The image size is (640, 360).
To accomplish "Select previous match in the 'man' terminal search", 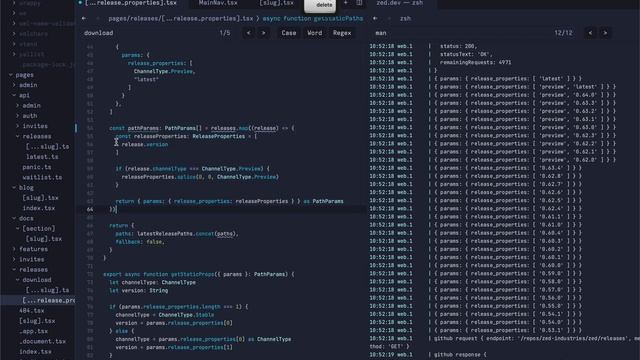I will pos(590,33).
